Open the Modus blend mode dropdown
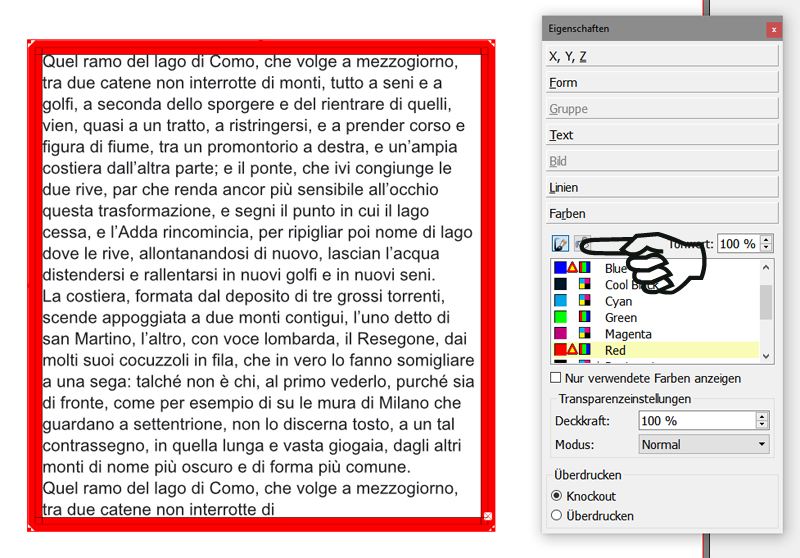Screen dimensions: 800x558 point(704,445)
